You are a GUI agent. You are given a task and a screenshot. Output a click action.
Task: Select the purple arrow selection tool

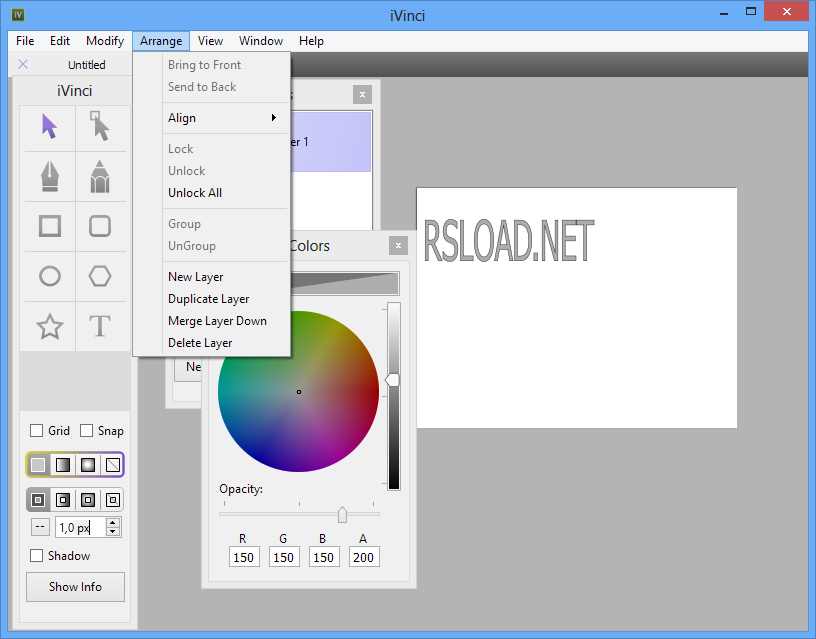click(49, 126)
